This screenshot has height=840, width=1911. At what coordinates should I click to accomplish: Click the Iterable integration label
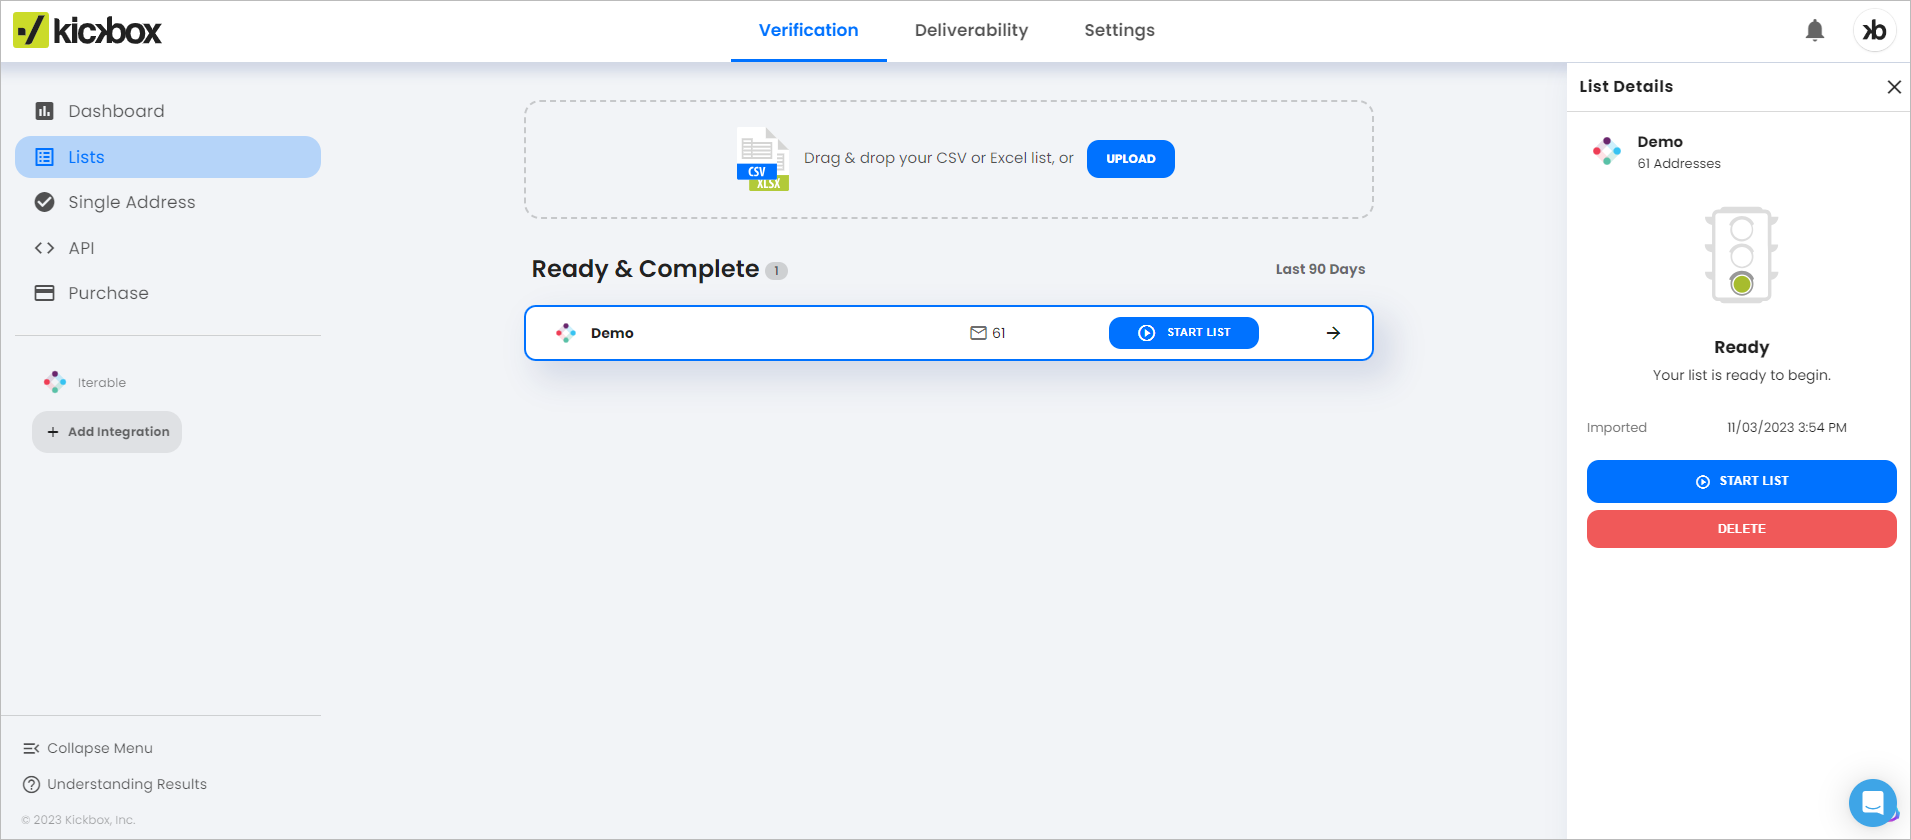(102, 383)
